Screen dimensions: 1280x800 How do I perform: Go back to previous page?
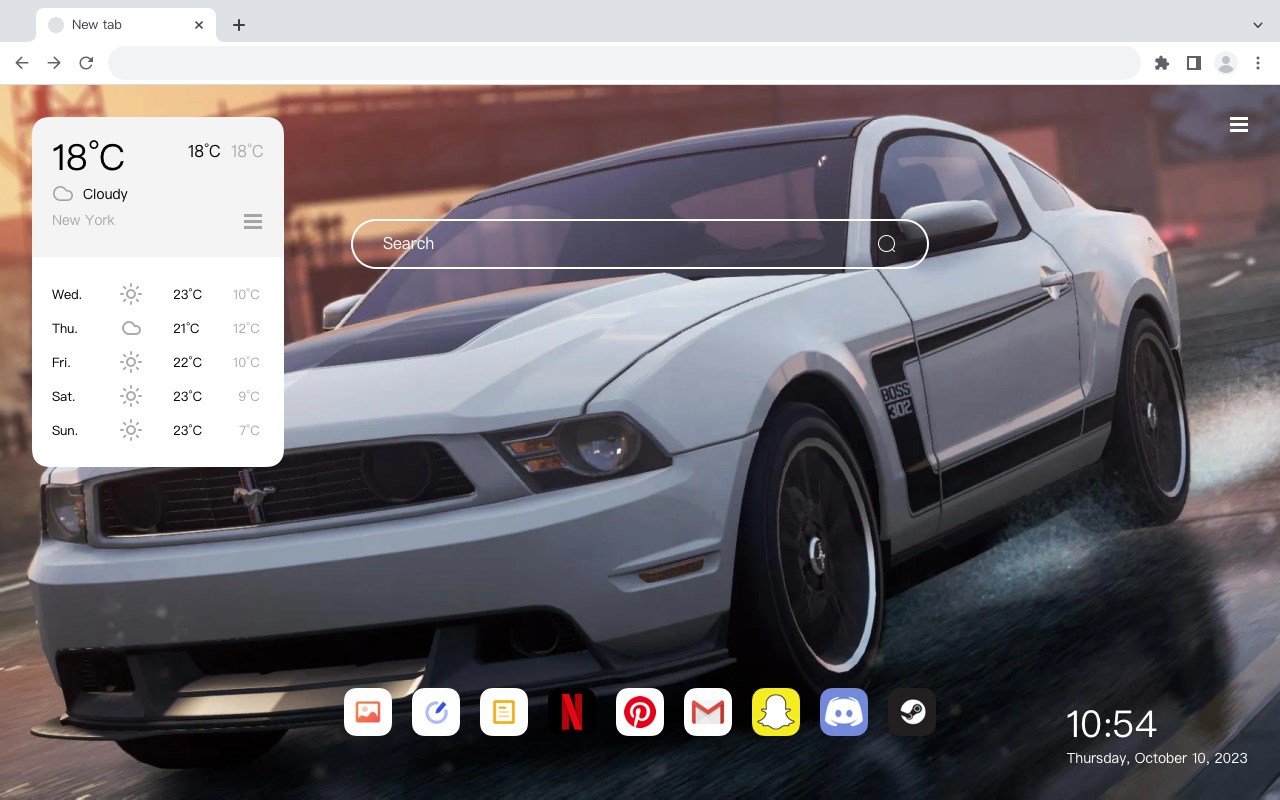pyautogui.click(x=22, y=63)
